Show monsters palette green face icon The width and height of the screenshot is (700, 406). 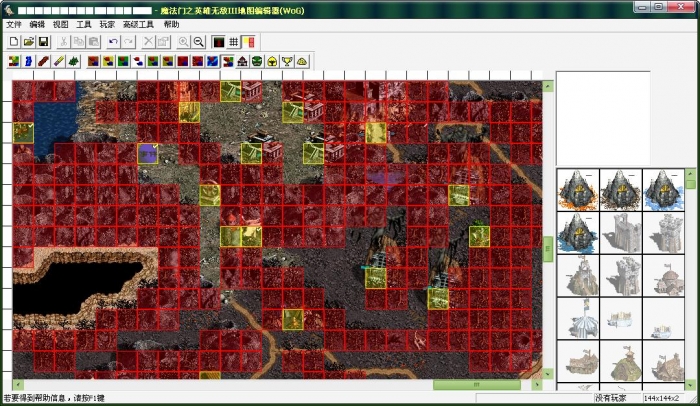click(257, 61)
